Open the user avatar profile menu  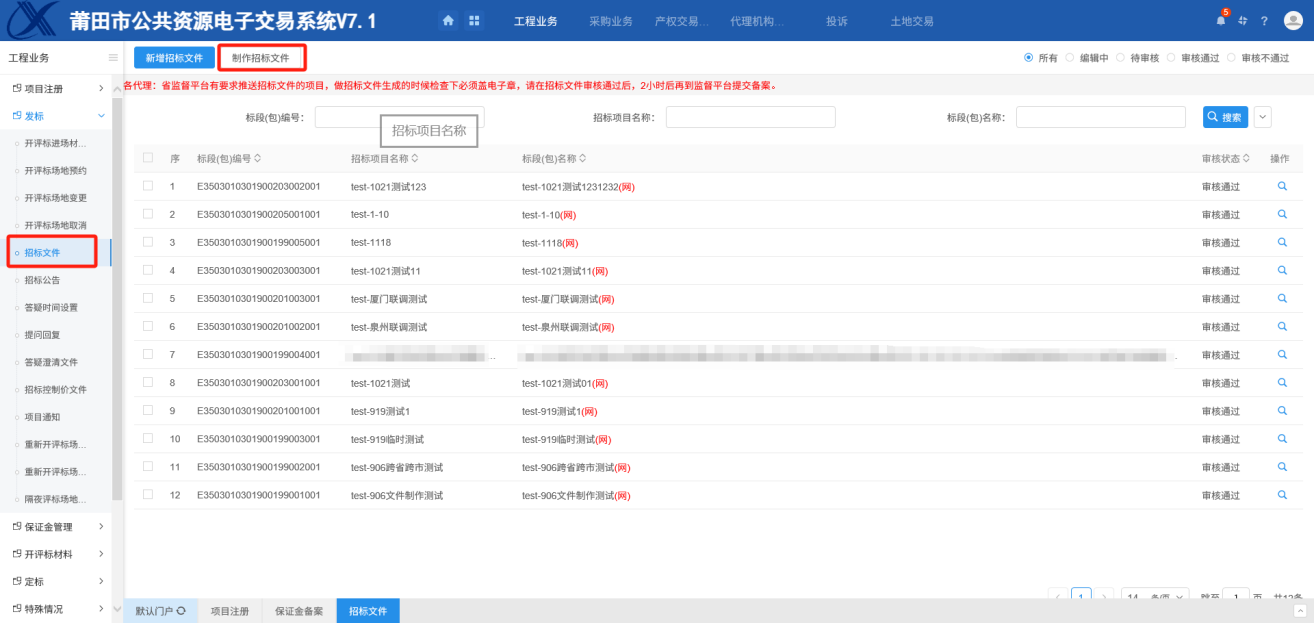click(x=1293, y=21)
